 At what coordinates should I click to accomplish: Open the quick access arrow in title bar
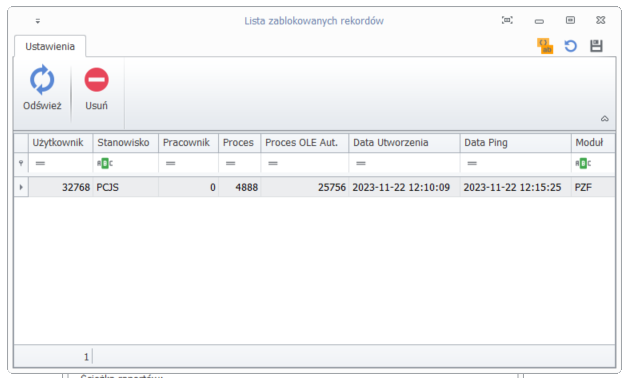click(x=38, y=21)
